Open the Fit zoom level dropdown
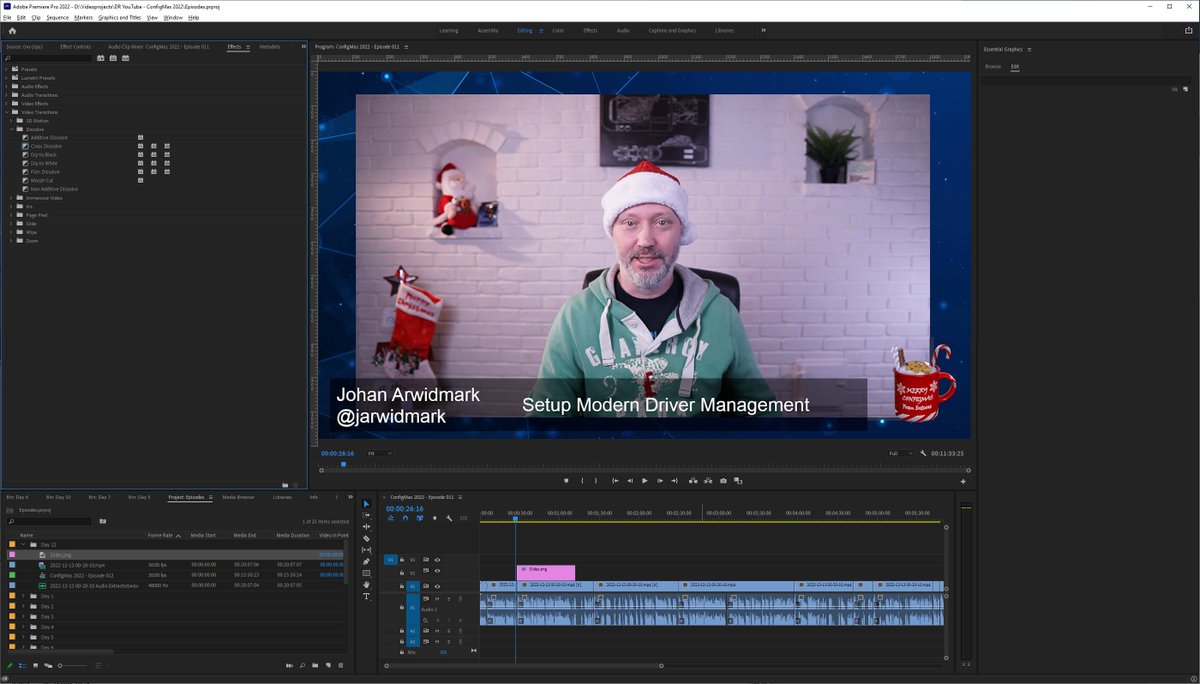1200x684 pixels. coord(379,453)
